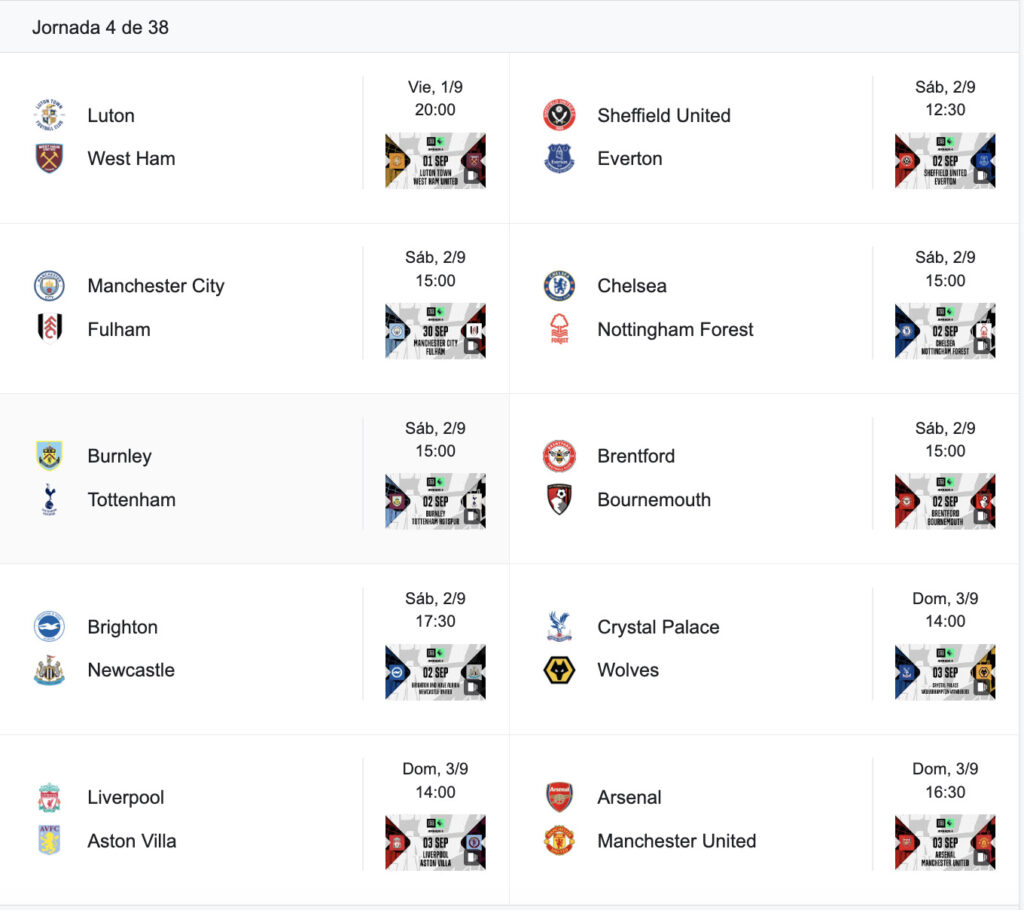This screenshot has width=1024, height=910.
Task: Click the Nottingham Forest tree crest
Action: (x=559, y=329)
